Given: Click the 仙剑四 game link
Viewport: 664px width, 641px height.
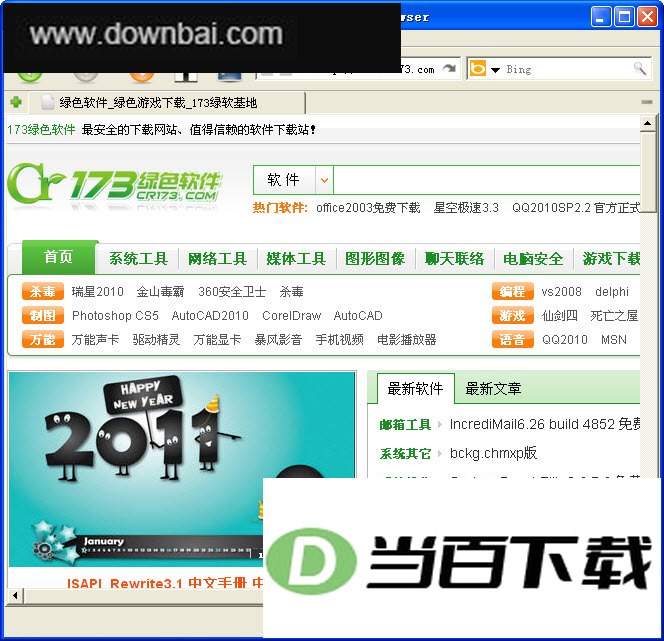Looking at the screenshot, I should [560, 316].
